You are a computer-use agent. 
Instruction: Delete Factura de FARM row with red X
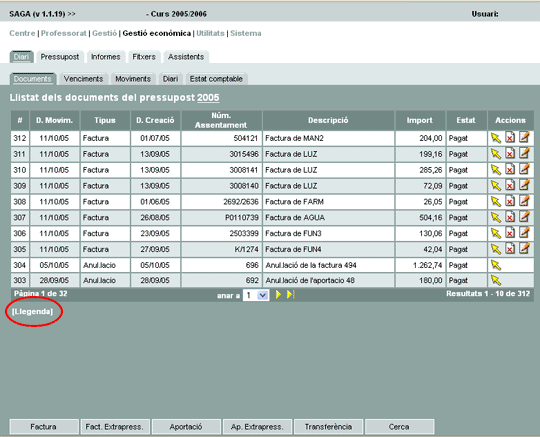tap(510, 201)
